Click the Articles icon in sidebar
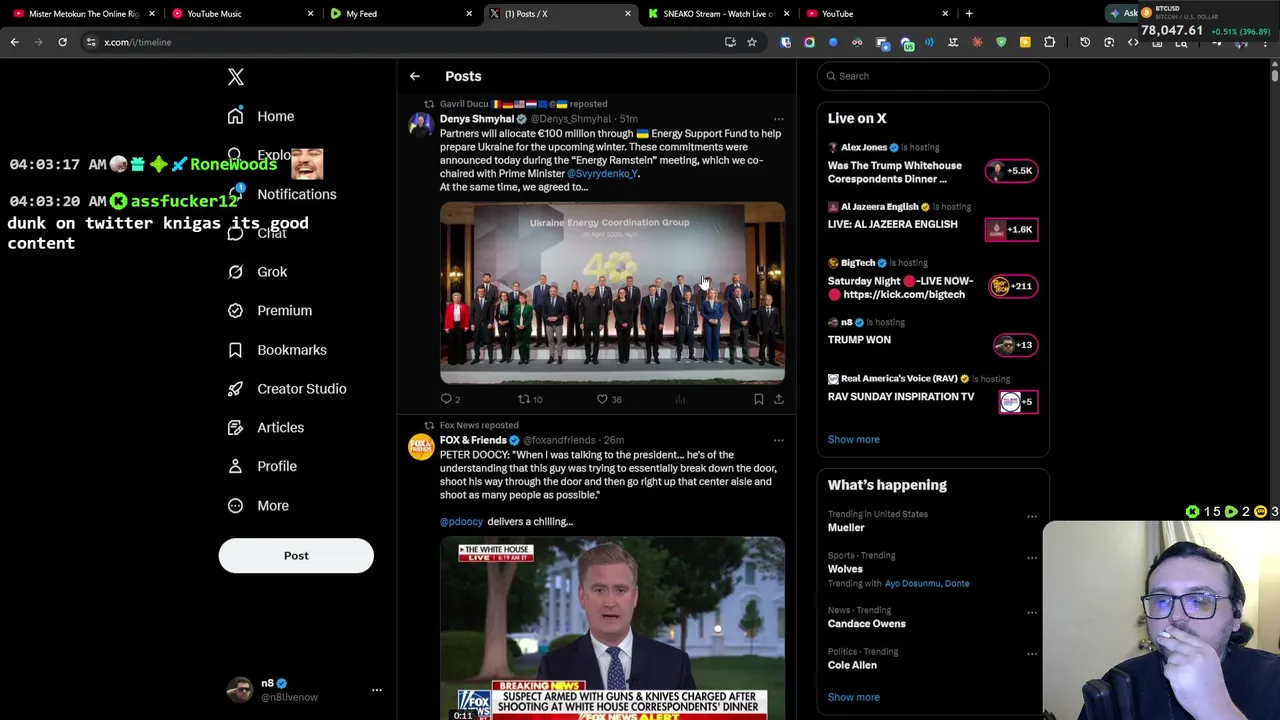 pyautogui.click(x=235, y=427)
